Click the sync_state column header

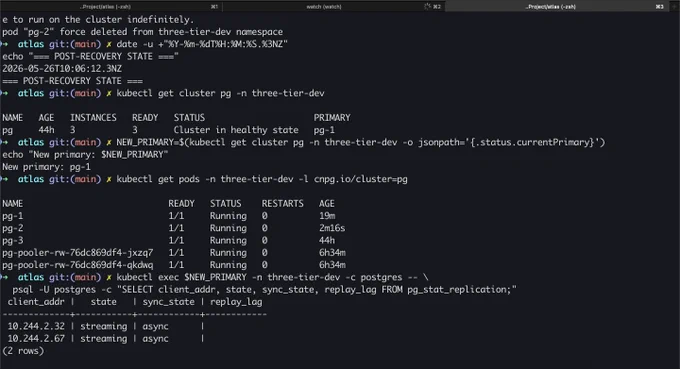(x=169, y=302)
